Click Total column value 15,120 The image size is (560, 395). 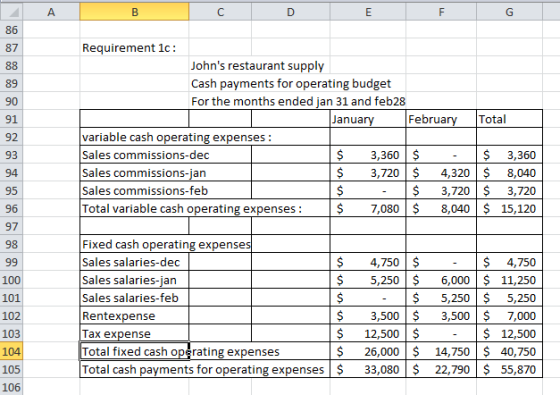point(509,208)
